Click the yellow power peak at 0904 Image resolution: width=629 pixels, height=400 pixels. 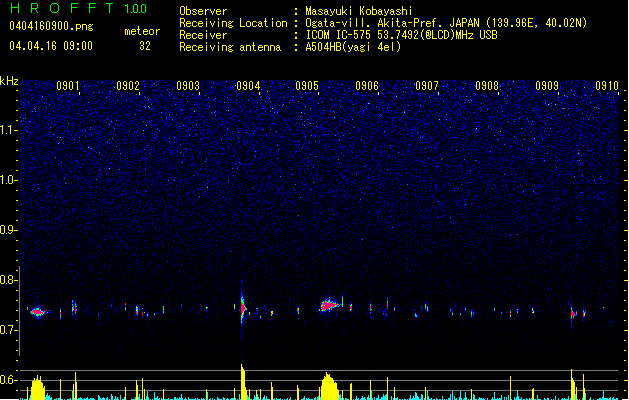(243, 382)
